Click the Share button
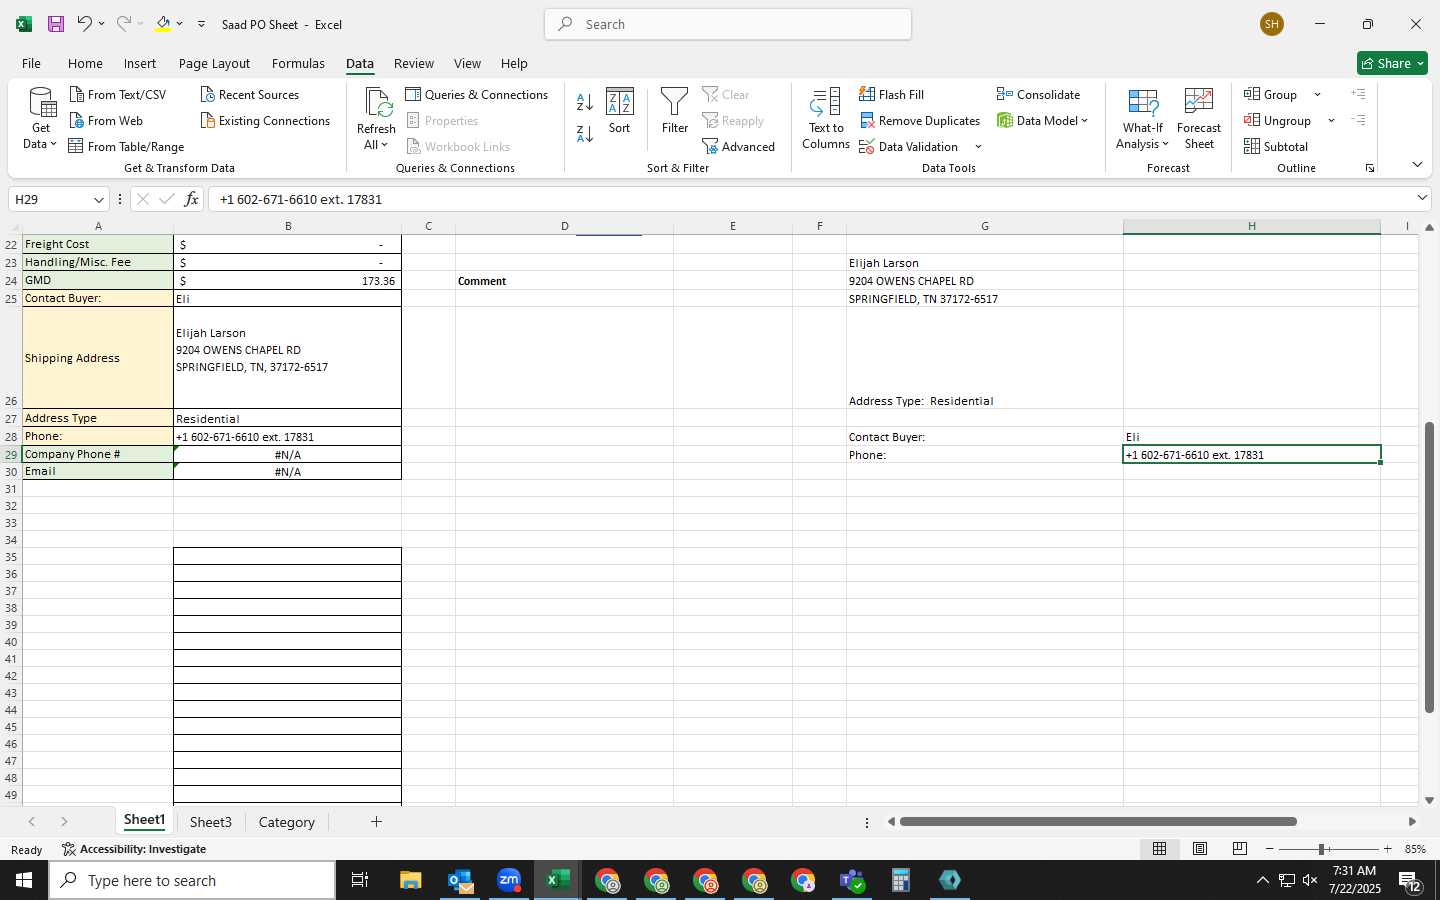This screenshot has height=900, width=1440. 1392,63
